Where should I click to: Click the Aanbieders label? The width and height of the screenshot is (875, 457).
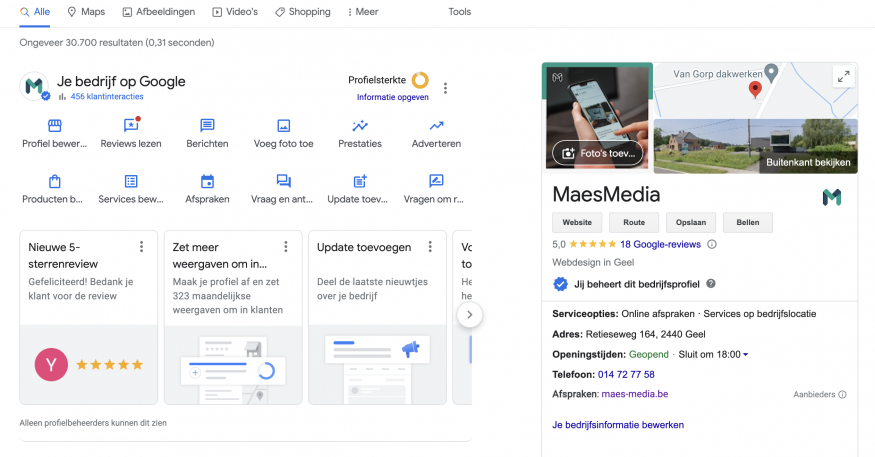click(814, 395)
